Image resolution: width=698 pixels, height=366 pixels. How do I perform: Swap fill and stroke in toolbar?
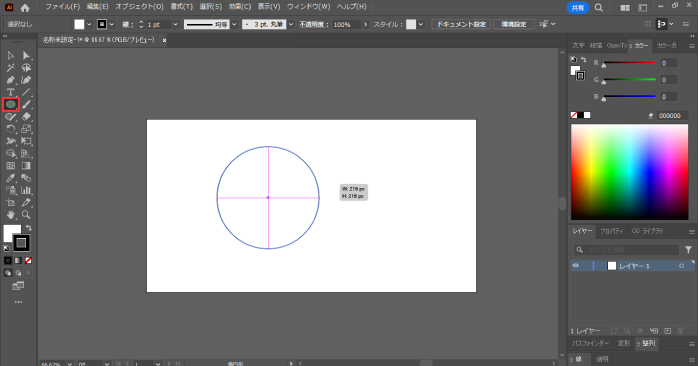(x=28, y=228)
